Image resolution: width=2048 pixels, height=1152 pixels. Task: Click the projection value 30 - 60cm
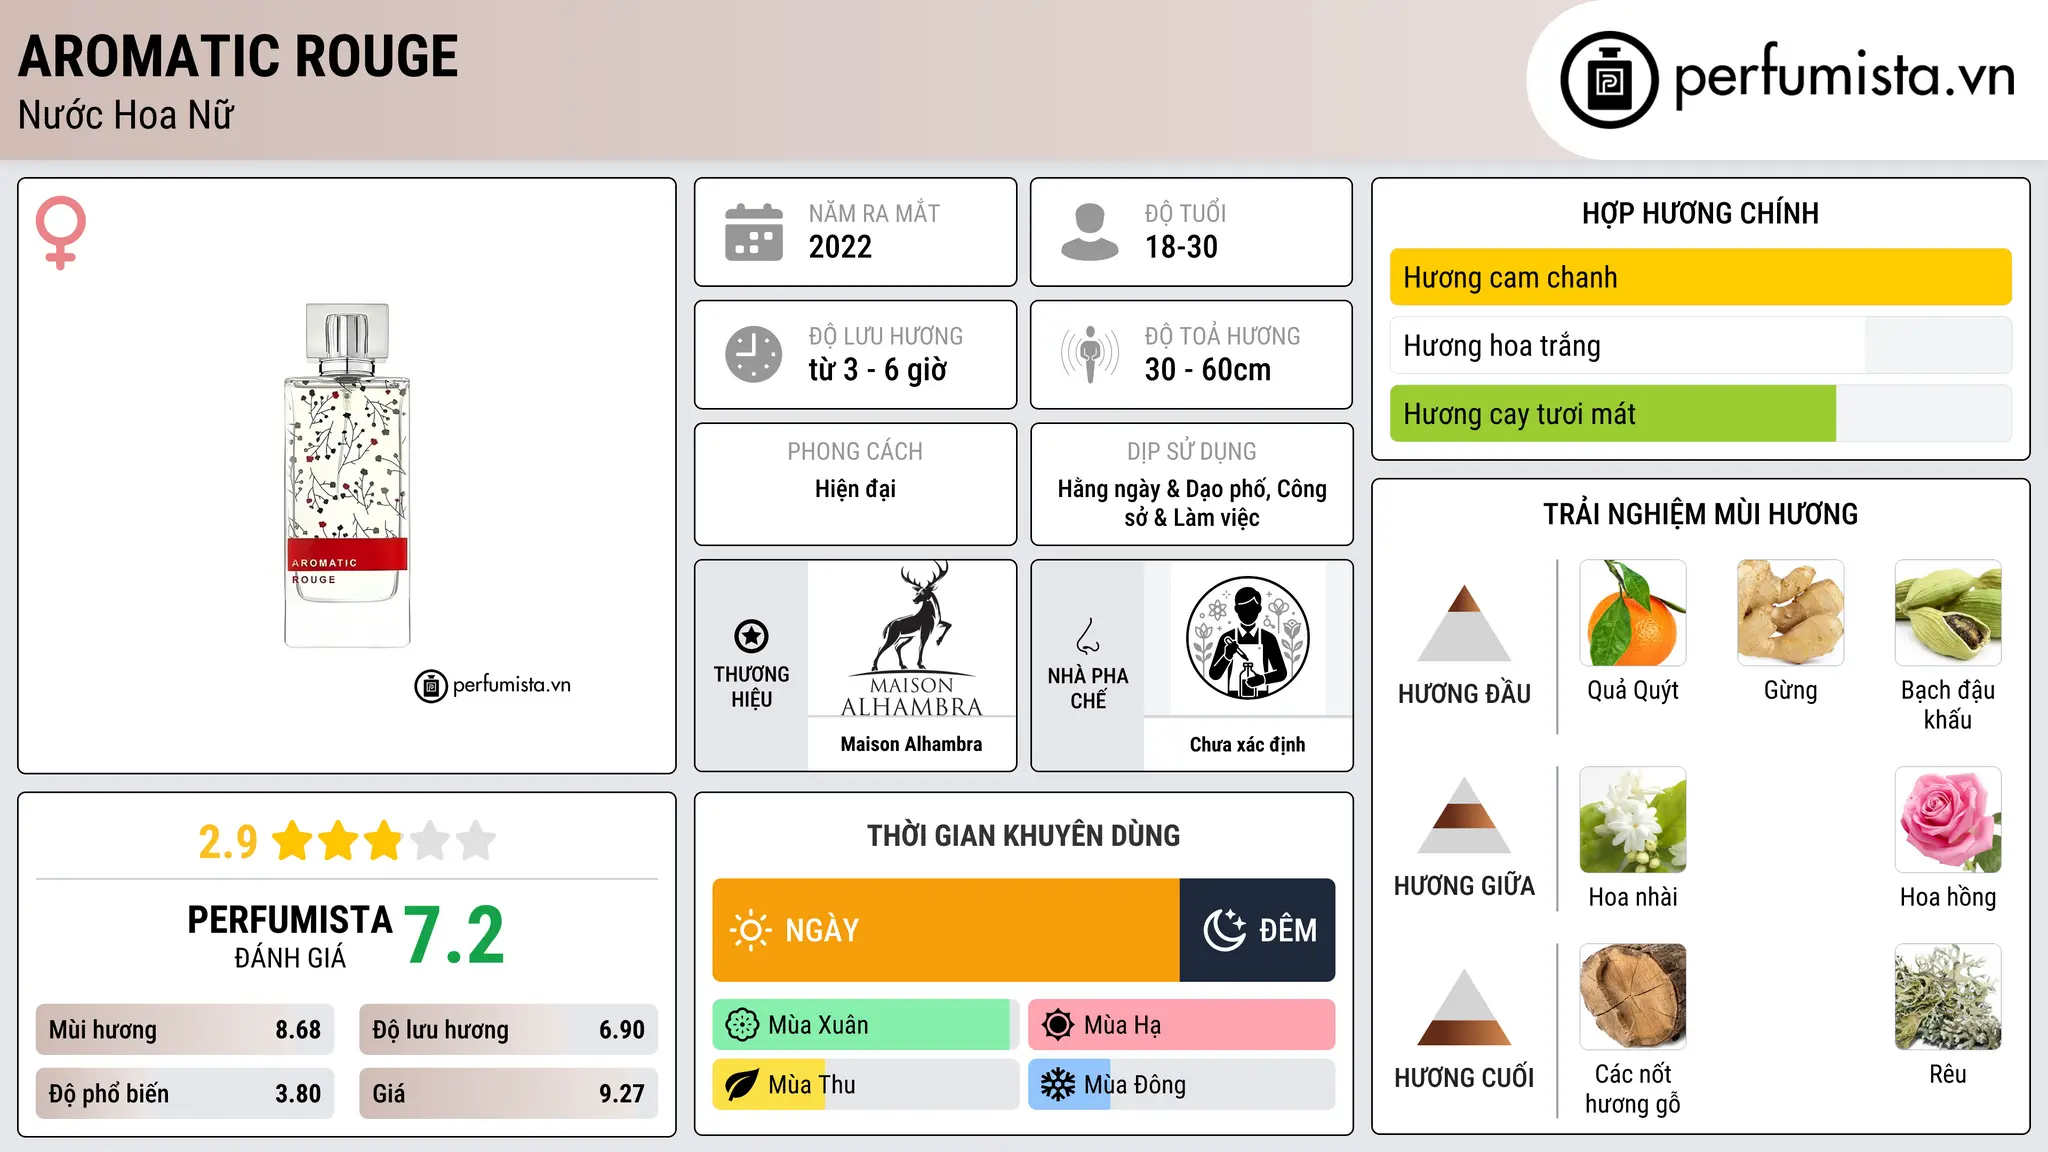(1208, 370)
